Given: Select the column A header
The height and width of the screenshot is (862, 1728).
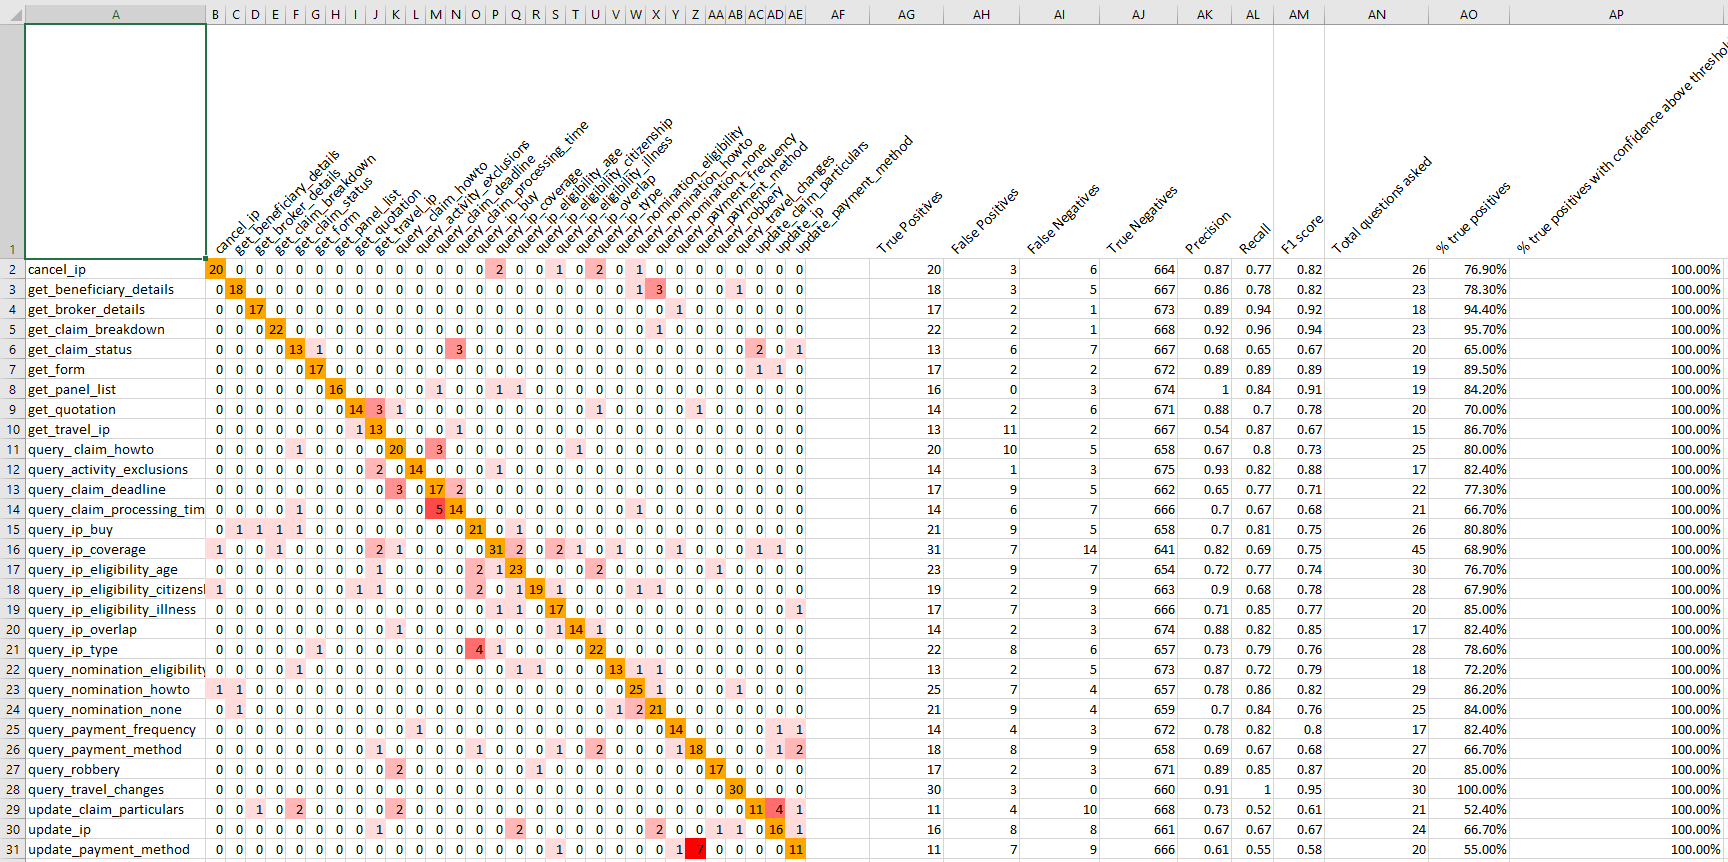Looking at the screenshot, I should tap(116, 15).
